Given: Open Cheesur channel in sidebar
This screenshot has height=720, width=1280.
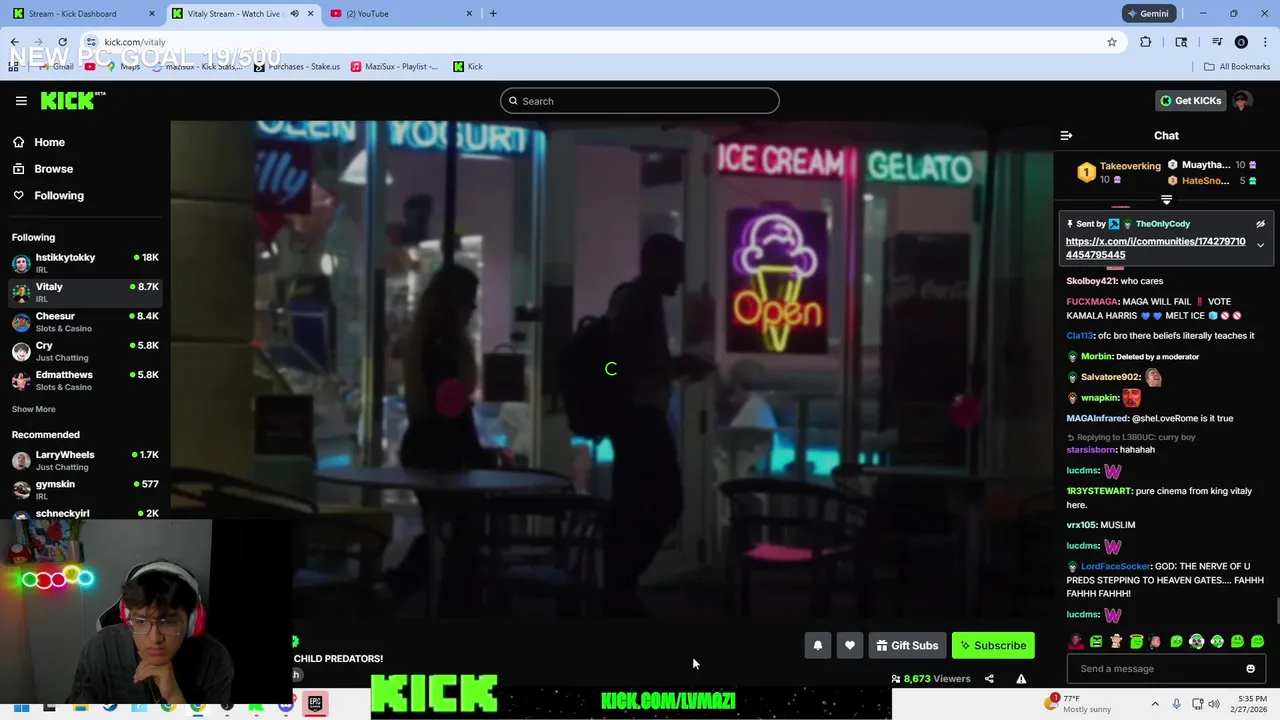Looking at the screenshot, I should 85,321.
